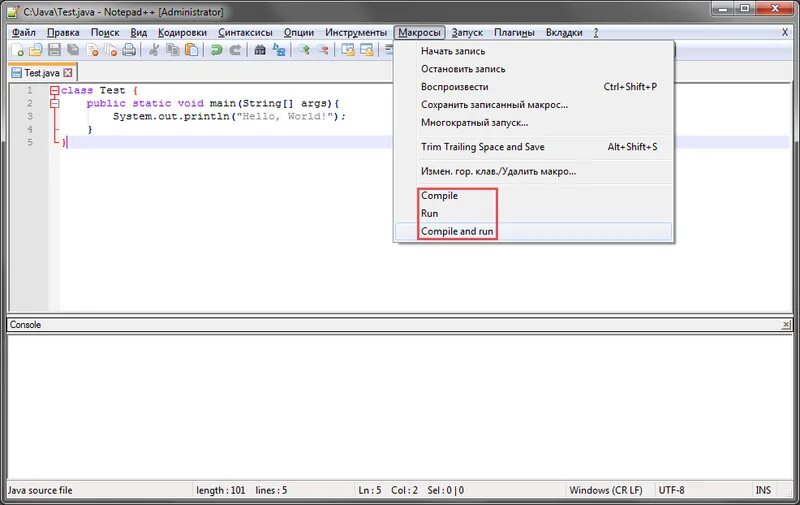The image size is (800, 505).
Task: Run the Compile macro
Action: coord(534,196)
